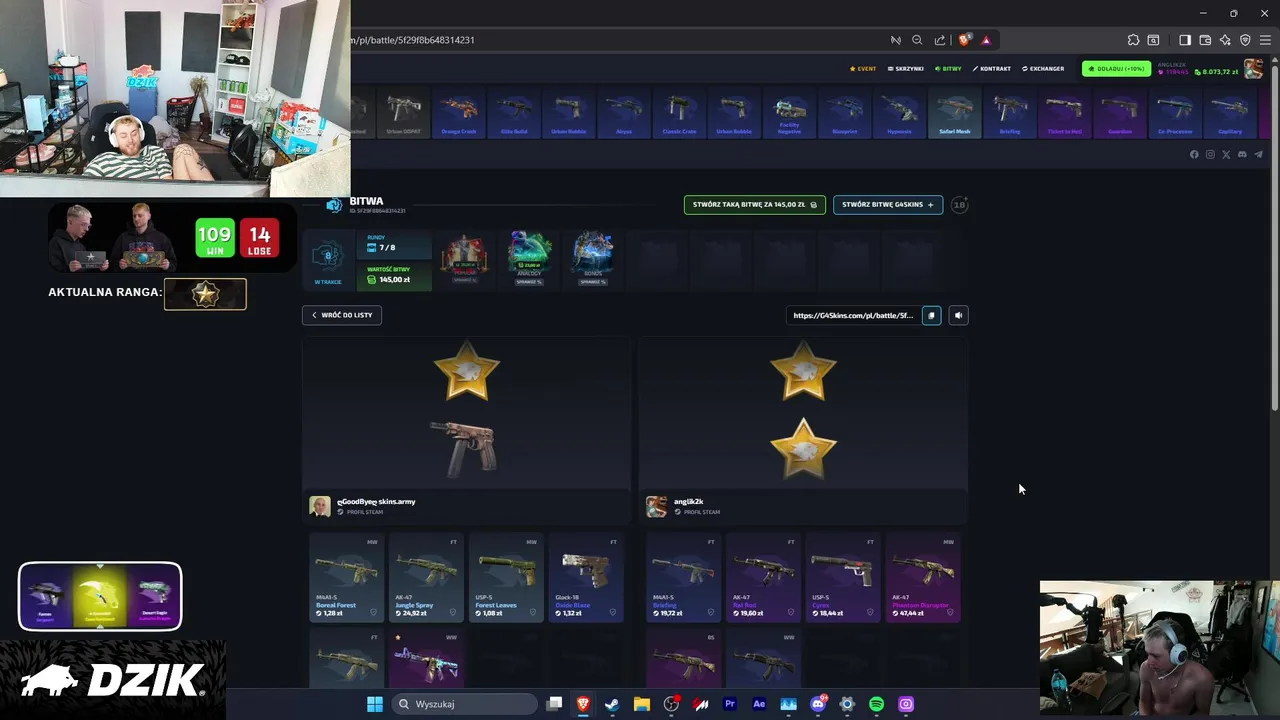Go back with Wróć do listy button
This screenshot has width=1280, height=720.
(342, 315)
